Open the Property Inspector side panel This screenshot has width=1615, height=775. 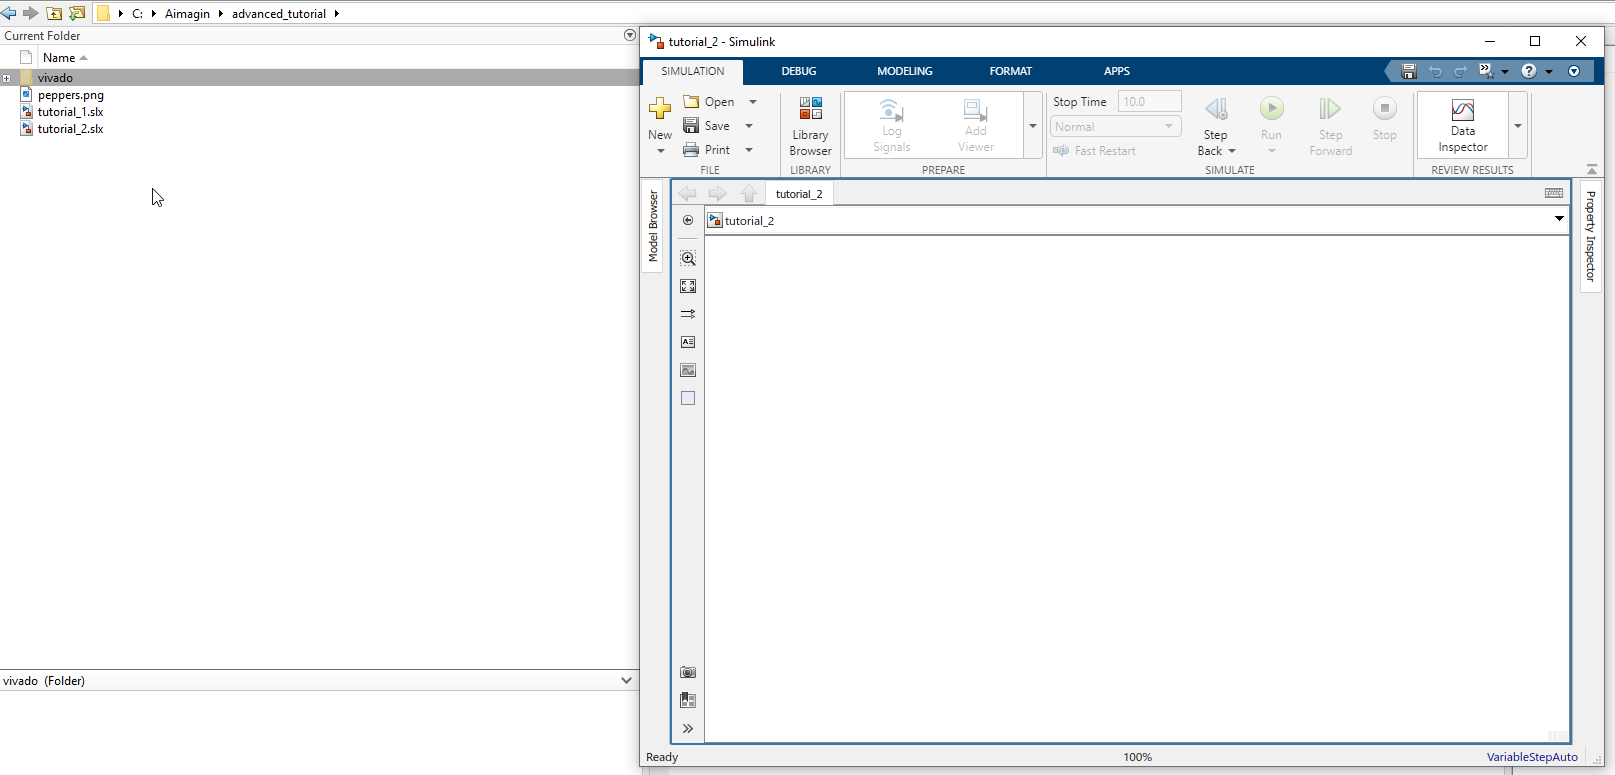1591,236
